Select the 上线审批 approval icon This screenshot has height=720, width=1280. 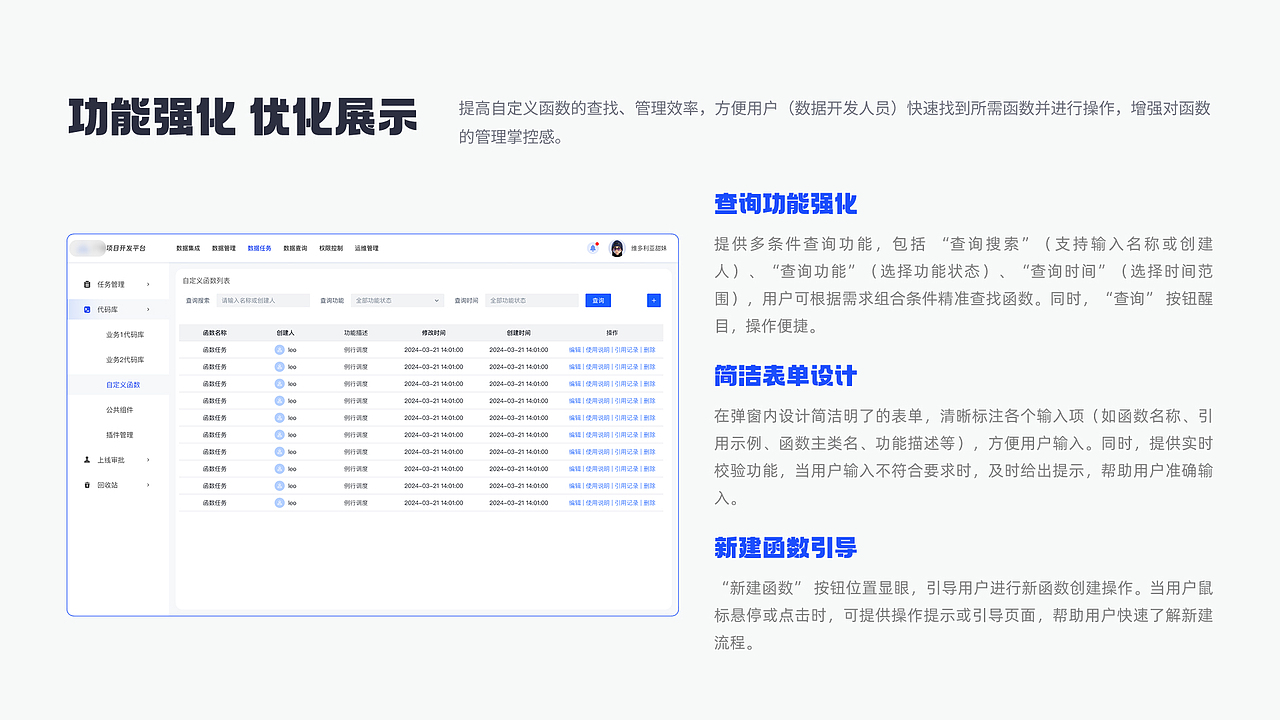coord(87,459)
